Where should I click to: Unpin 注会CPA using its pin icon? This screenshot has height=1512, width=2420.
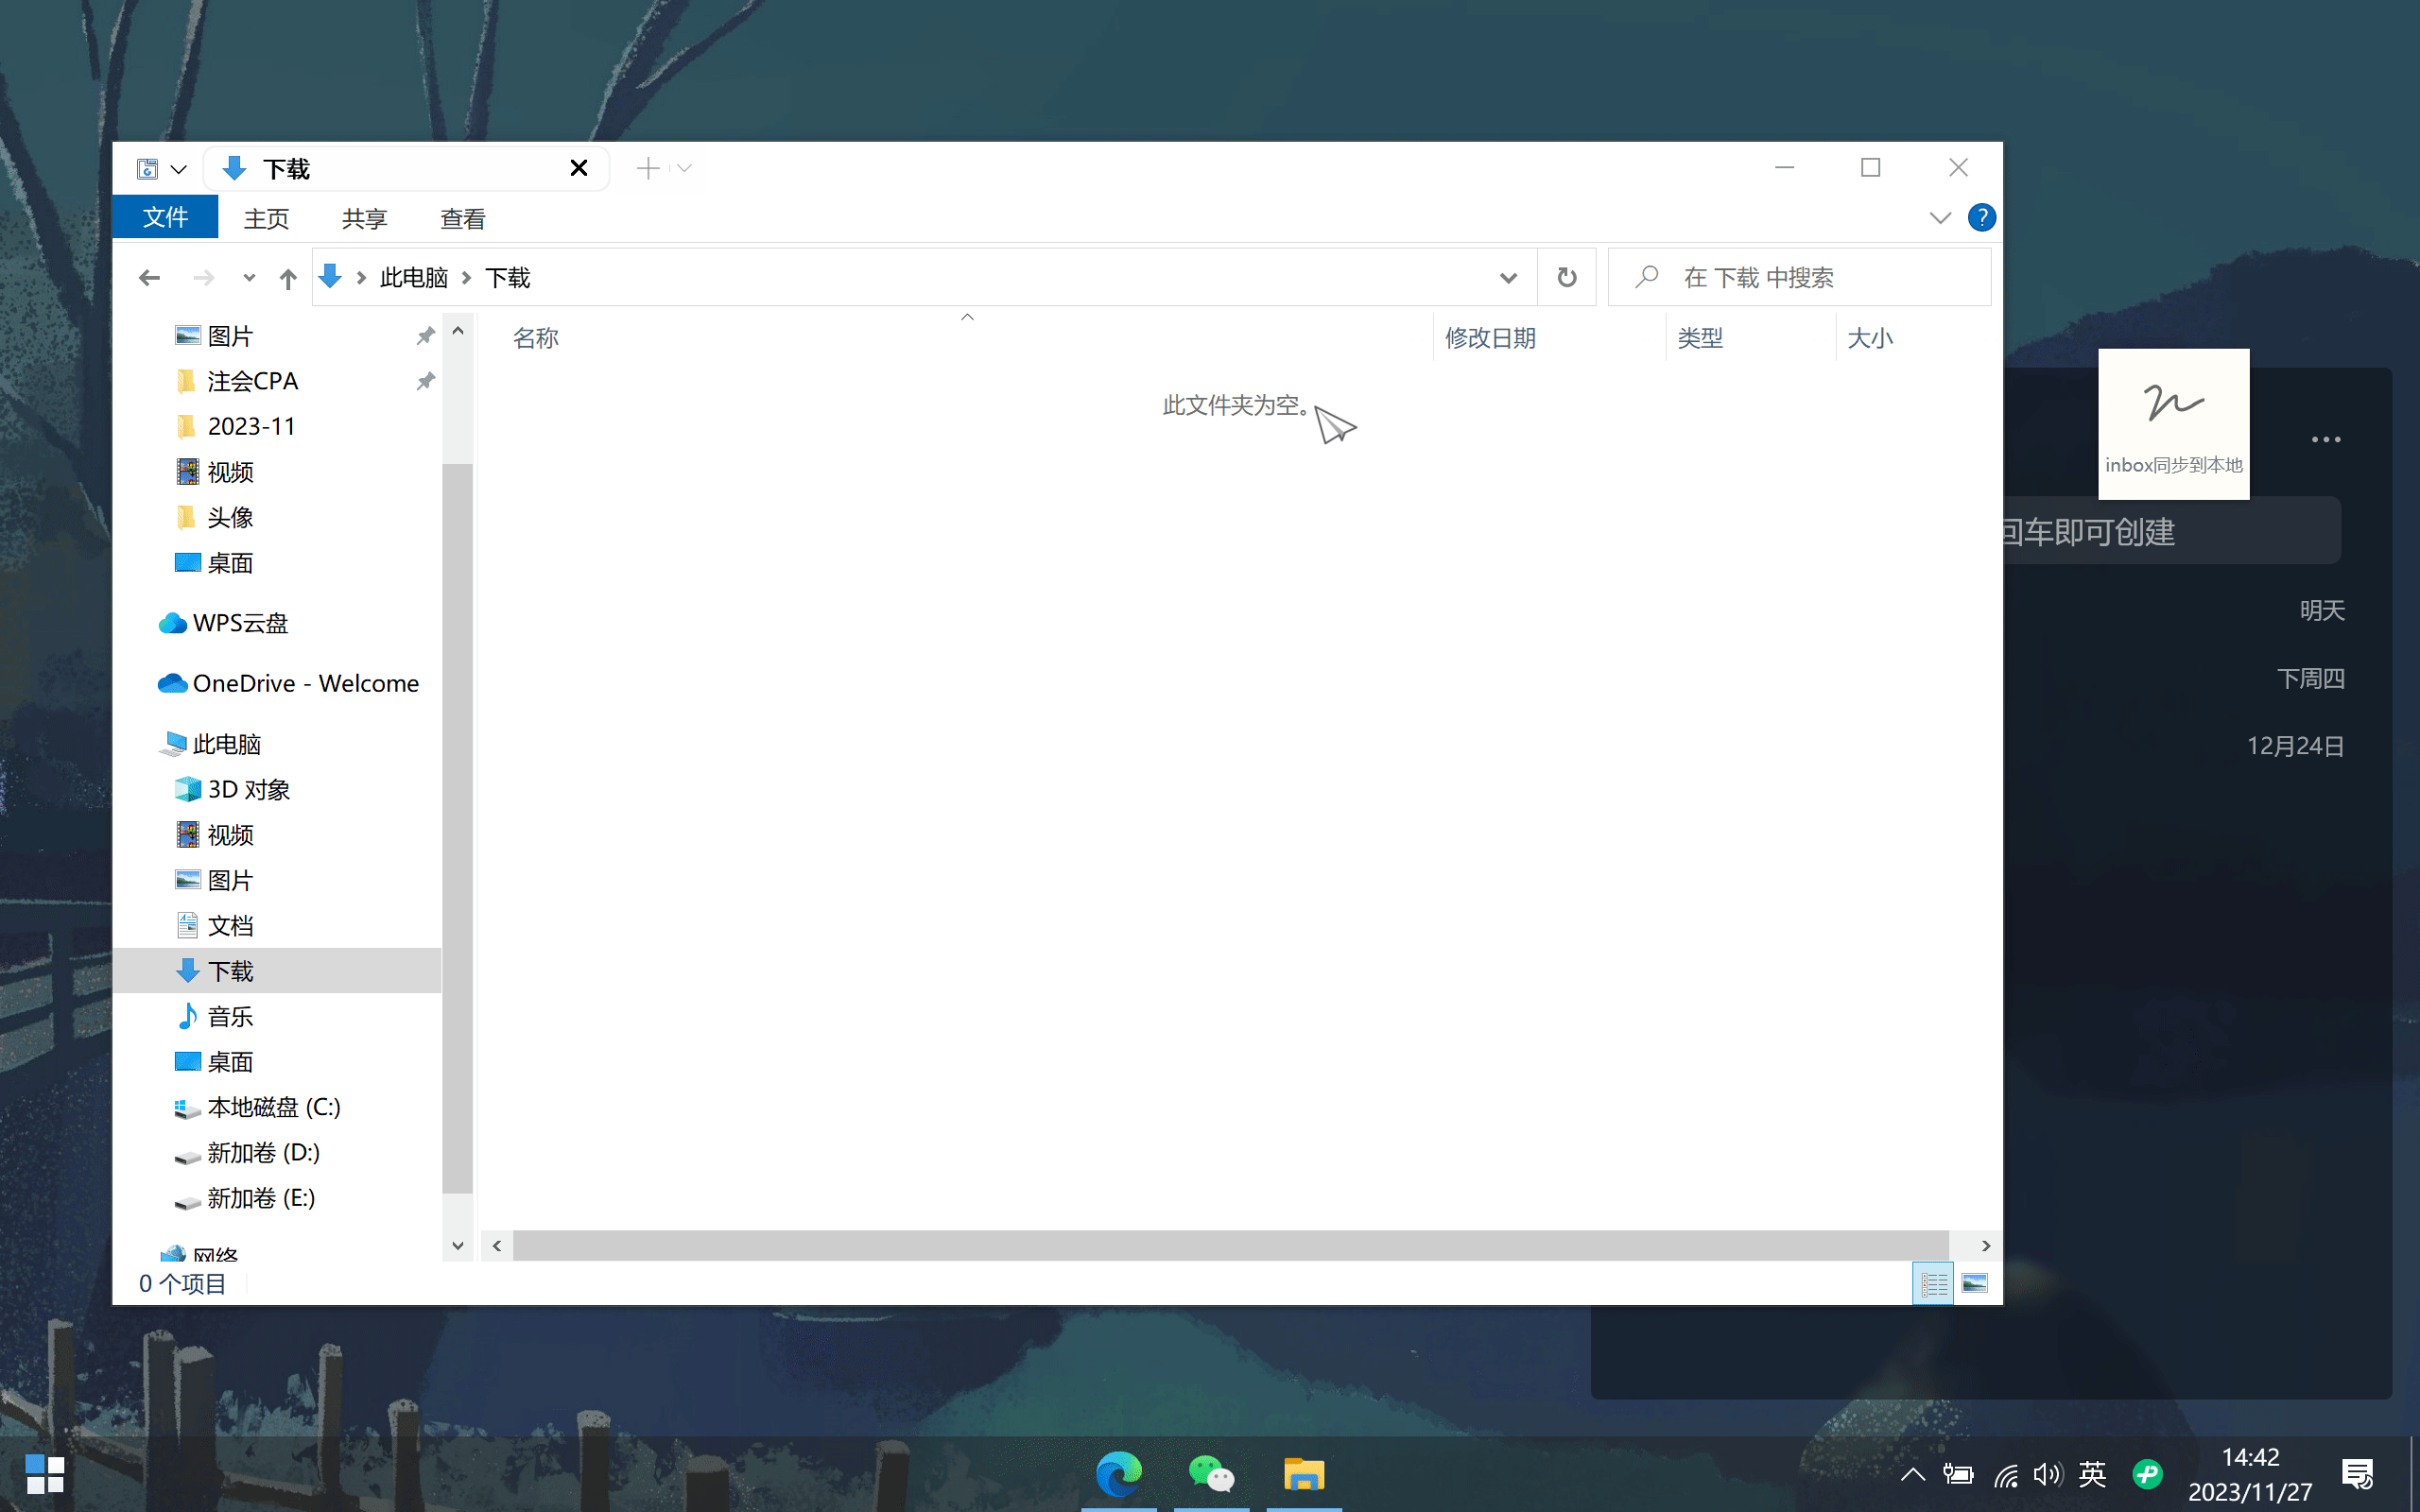click(426, 381)
